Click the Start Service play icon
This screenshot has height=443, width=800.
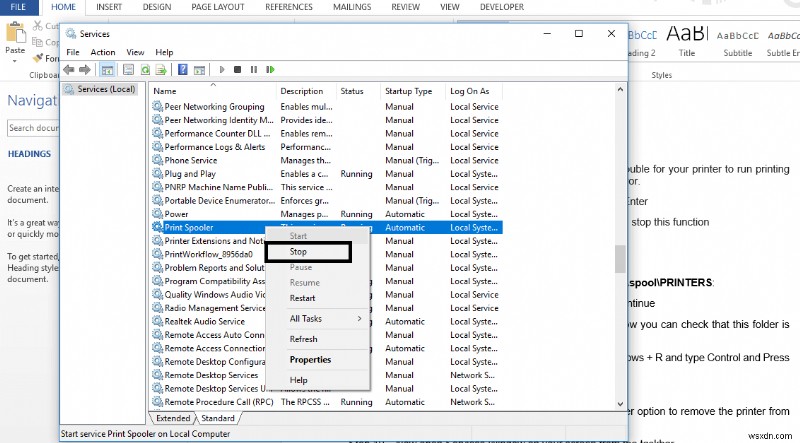(x=222, y=69)
